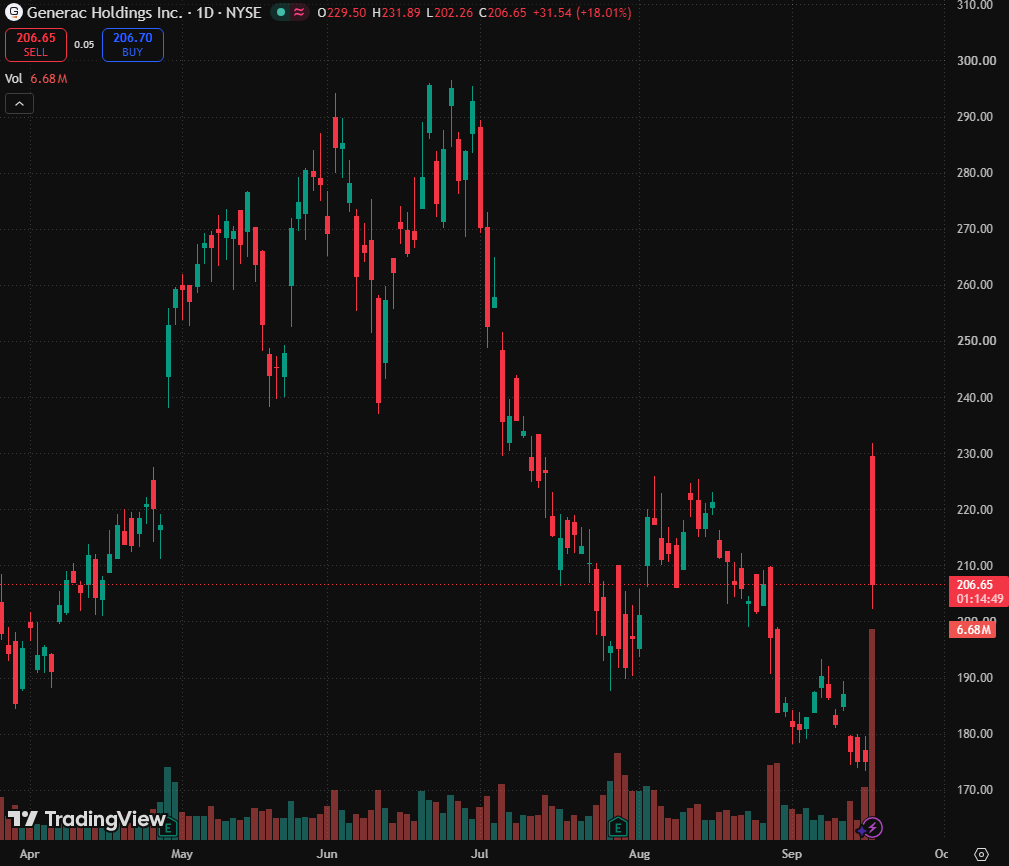Click the Generac logo icon in the header
The height and width of the screenshot is (866, 1009).
pos(14,12)
